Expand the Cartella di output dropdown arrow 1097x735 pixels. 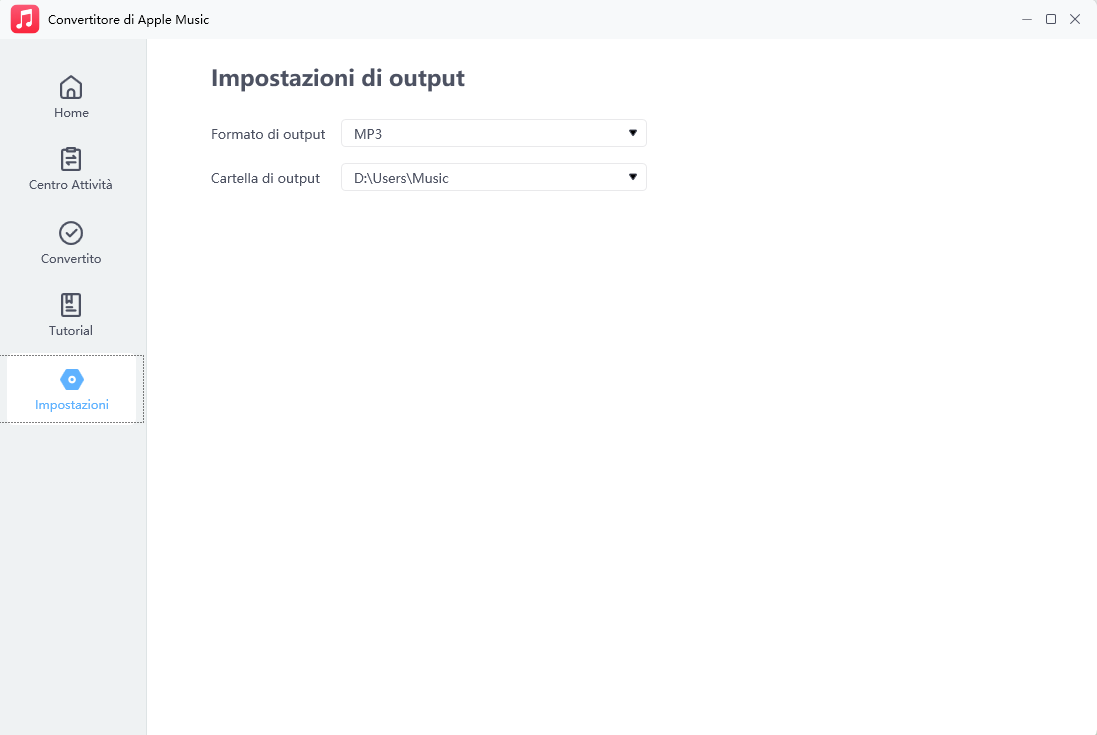(x=633, y=177)
